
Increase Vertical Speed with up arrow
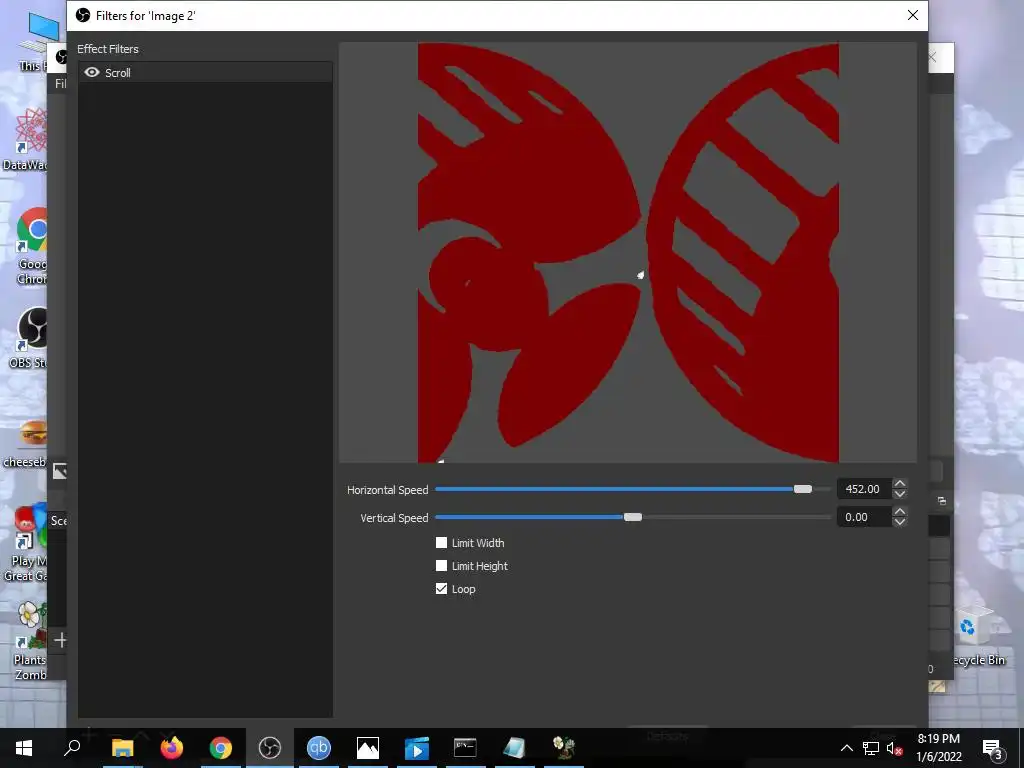(x=900, y=512)
